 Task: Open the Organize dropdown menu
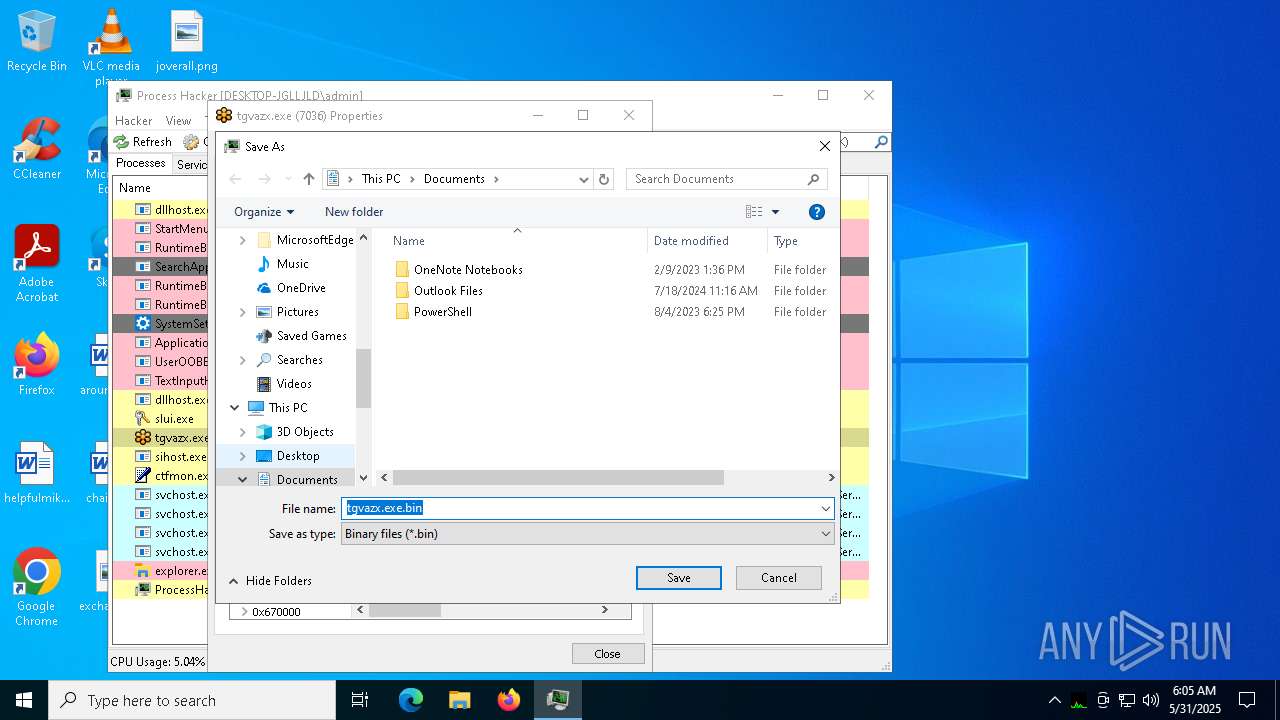pos(264,212)
